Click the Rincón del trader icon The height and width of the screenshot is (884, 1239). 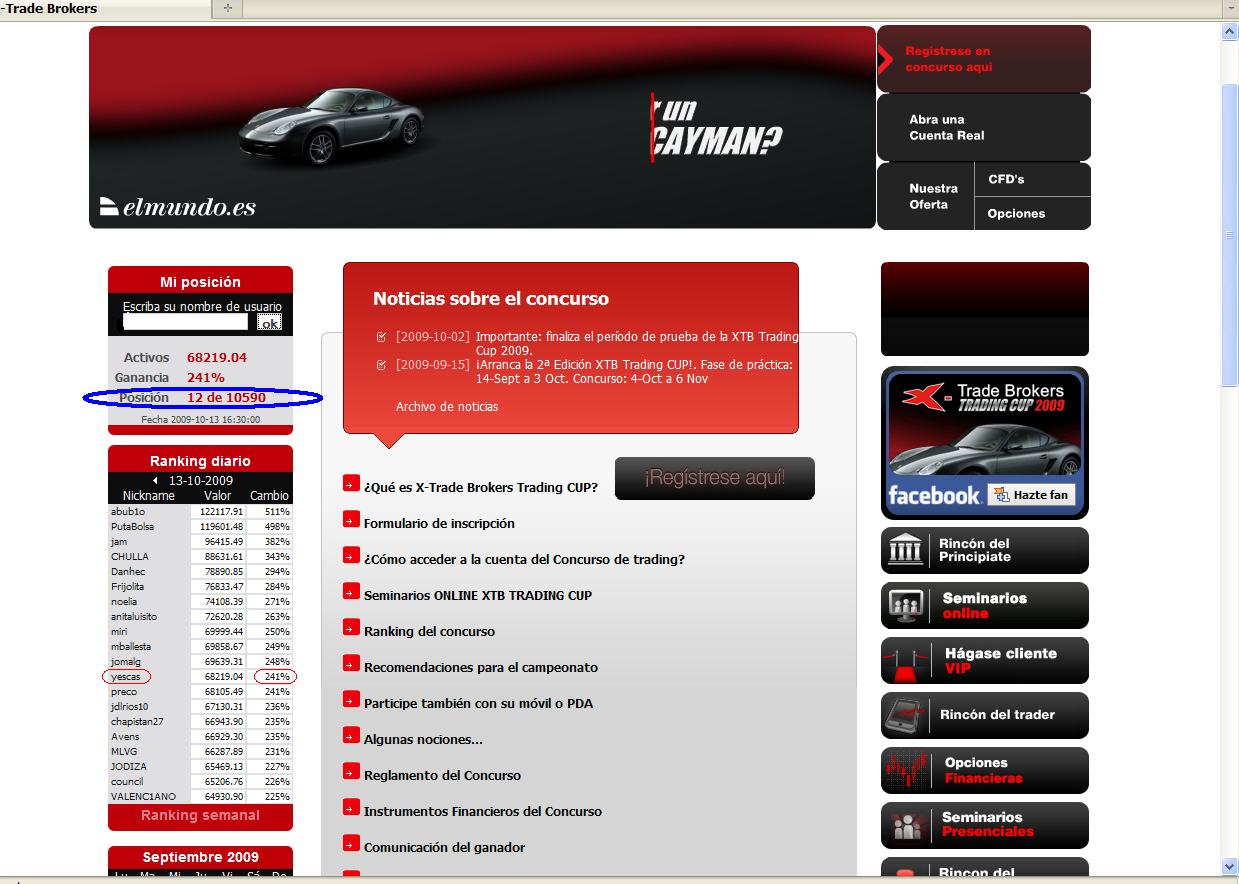906,715
